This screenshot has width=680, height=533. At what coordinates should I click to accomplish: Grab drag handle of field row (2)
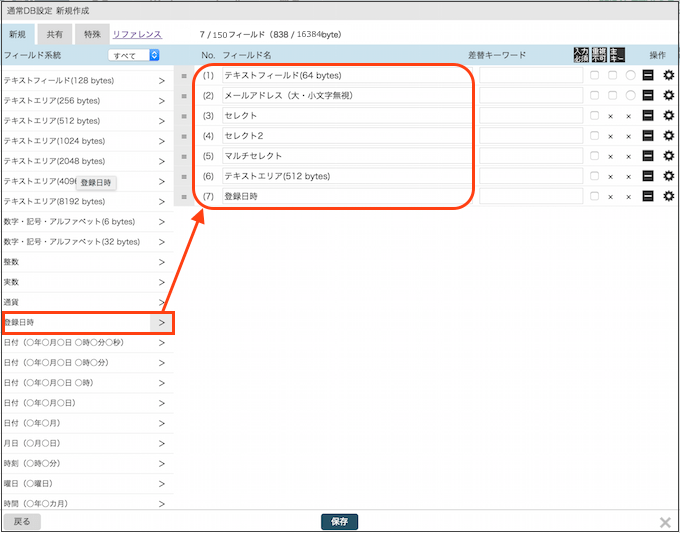point(184,96)
